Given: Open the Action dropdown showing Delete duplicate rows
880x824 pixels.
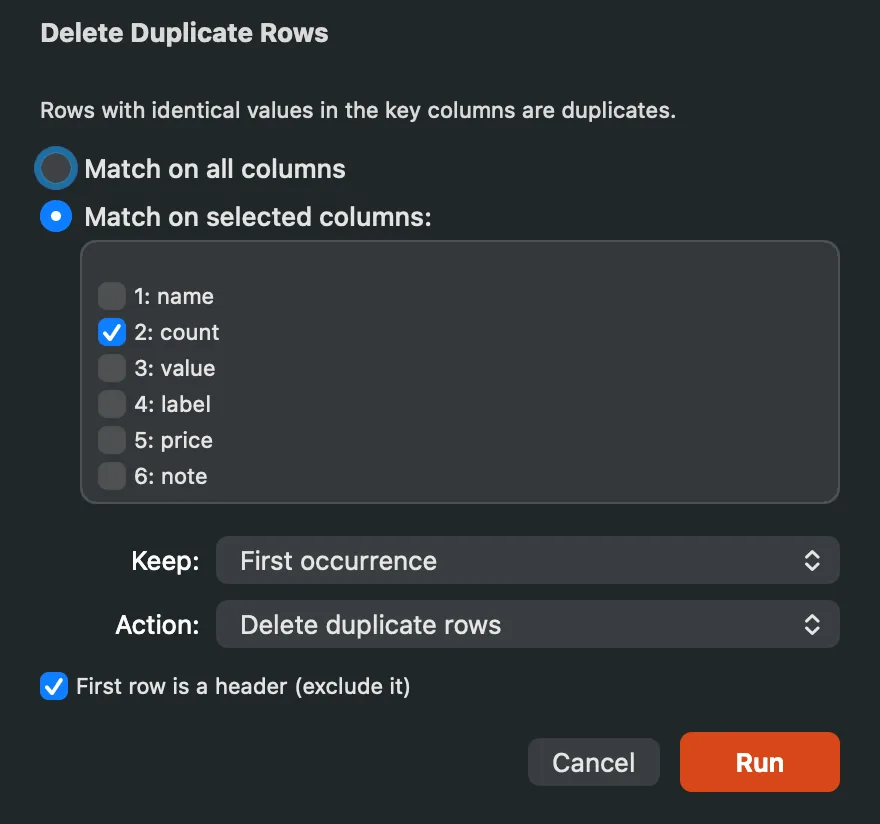Looking at the screenshot, I should [528, 624].
